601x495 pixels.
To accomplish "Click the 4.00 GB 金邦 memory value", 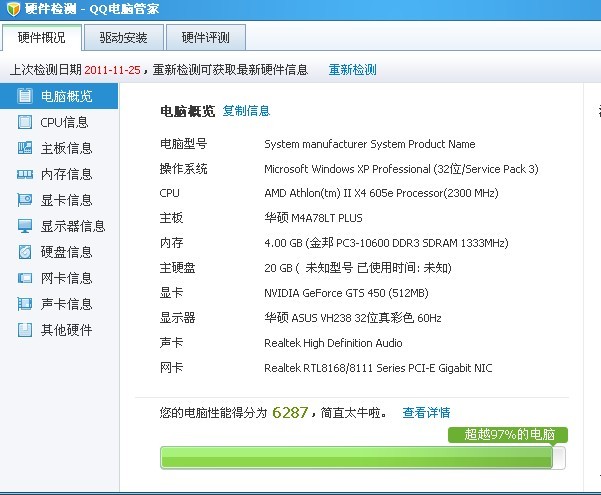I will point(386,243).
